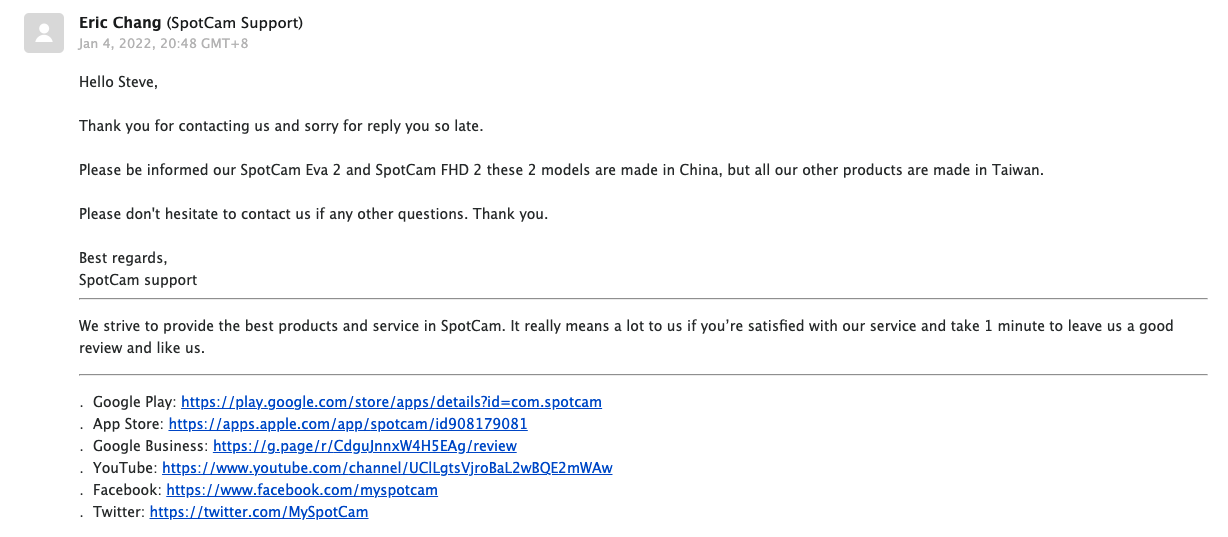Open the Google Business review link
The height and width of the screenshot is (537, 1228).
click(365, 446)
